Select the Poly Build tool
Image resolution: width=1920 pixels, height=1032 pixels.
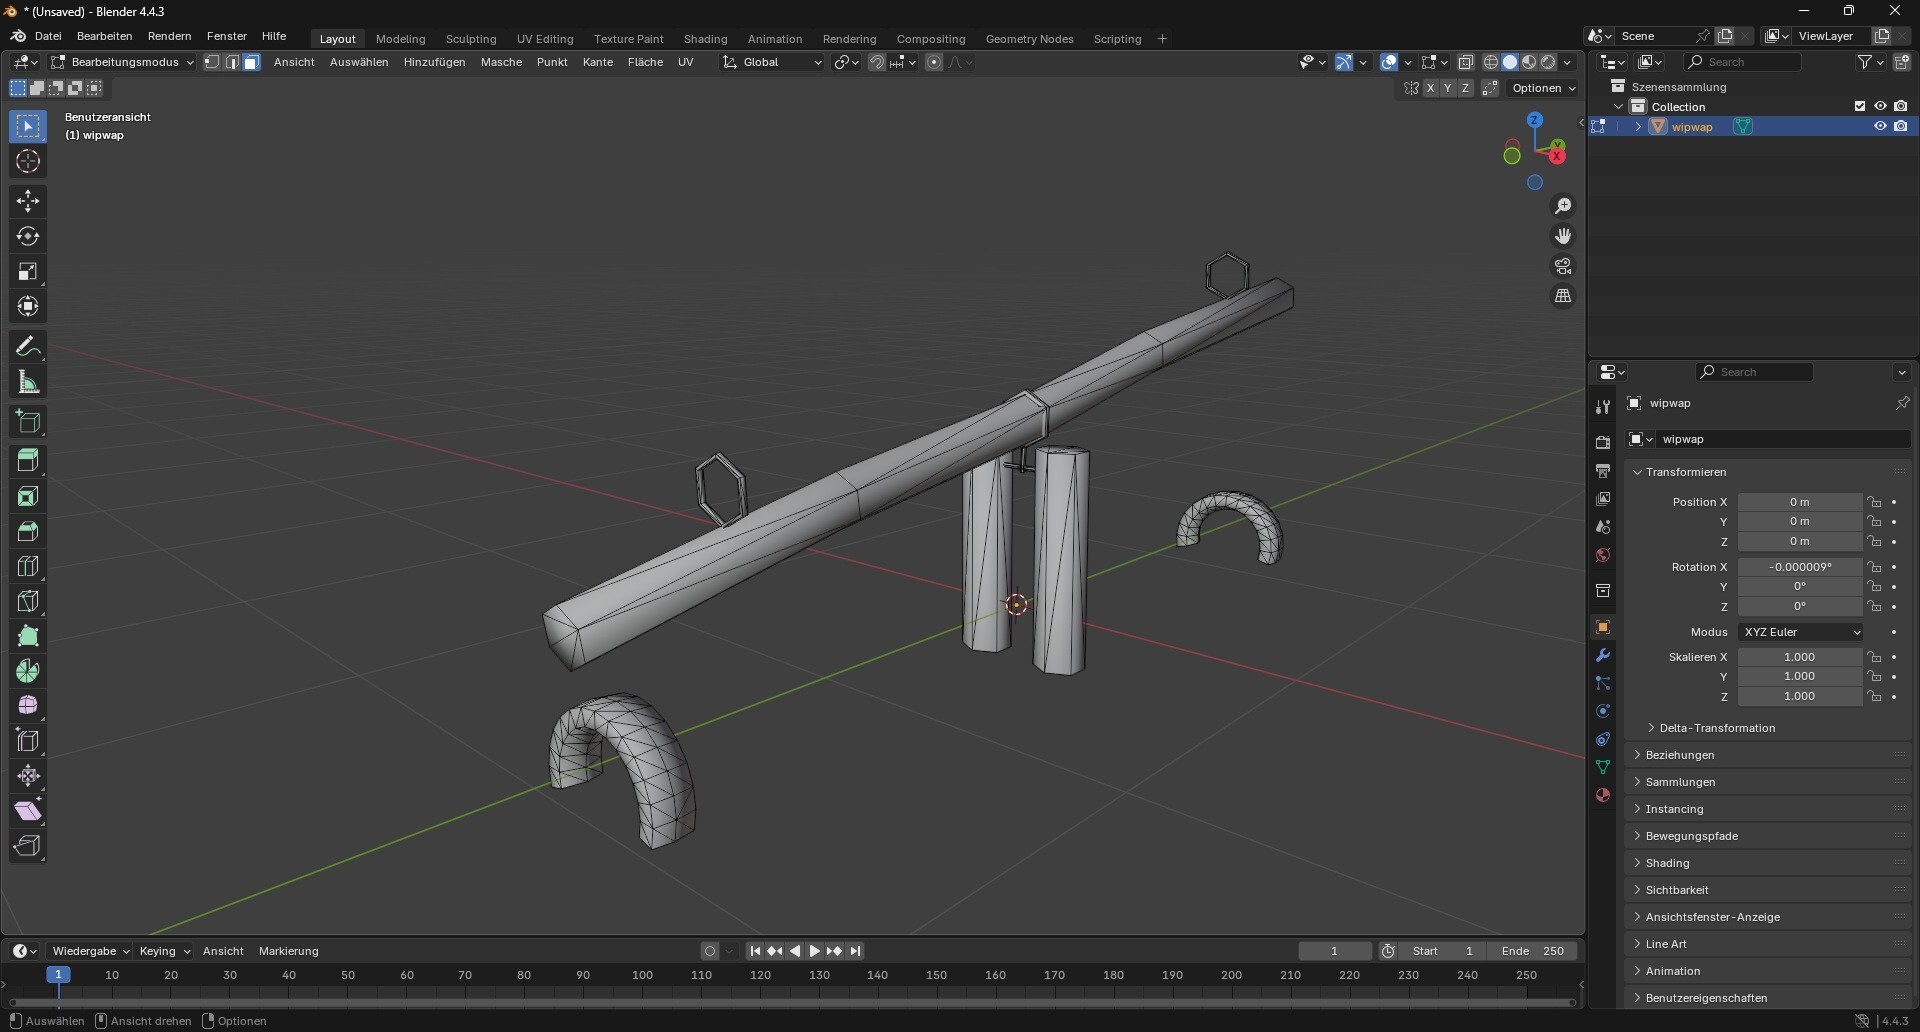tap(28, 636)
